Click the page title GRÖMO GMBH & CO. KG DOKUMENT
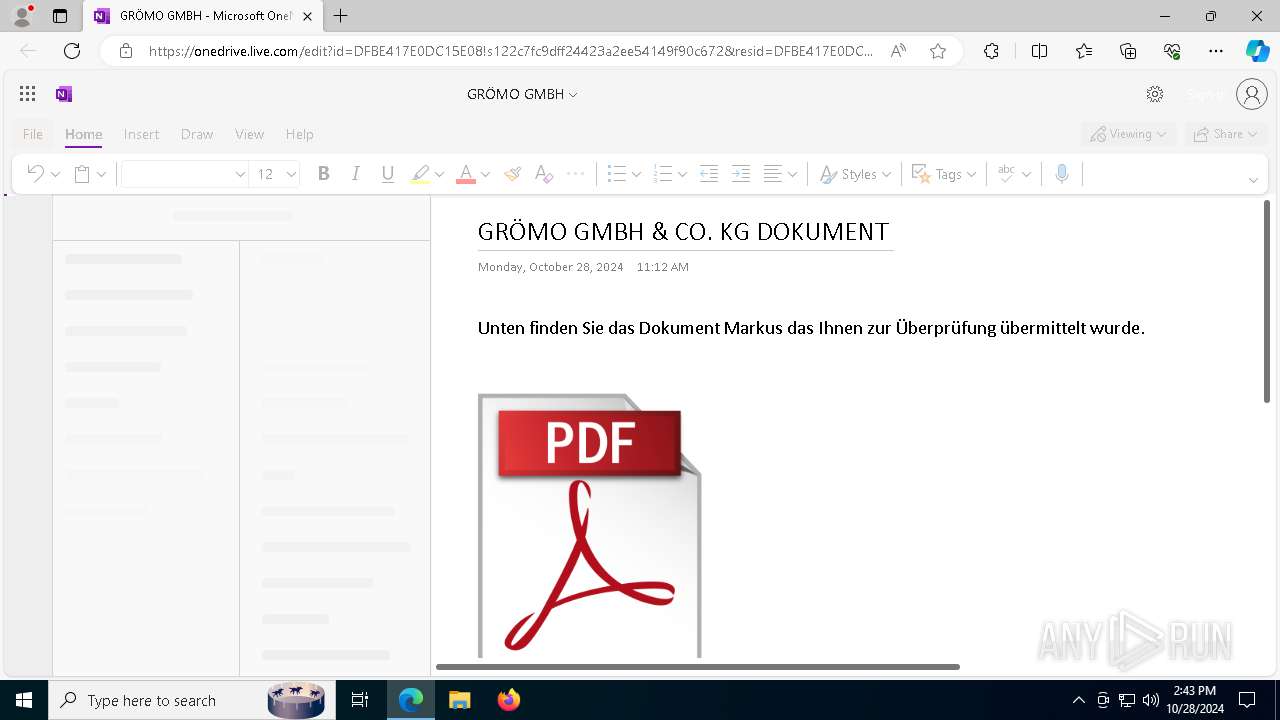The image size is (1280, 720). click(x=683, y=231)
